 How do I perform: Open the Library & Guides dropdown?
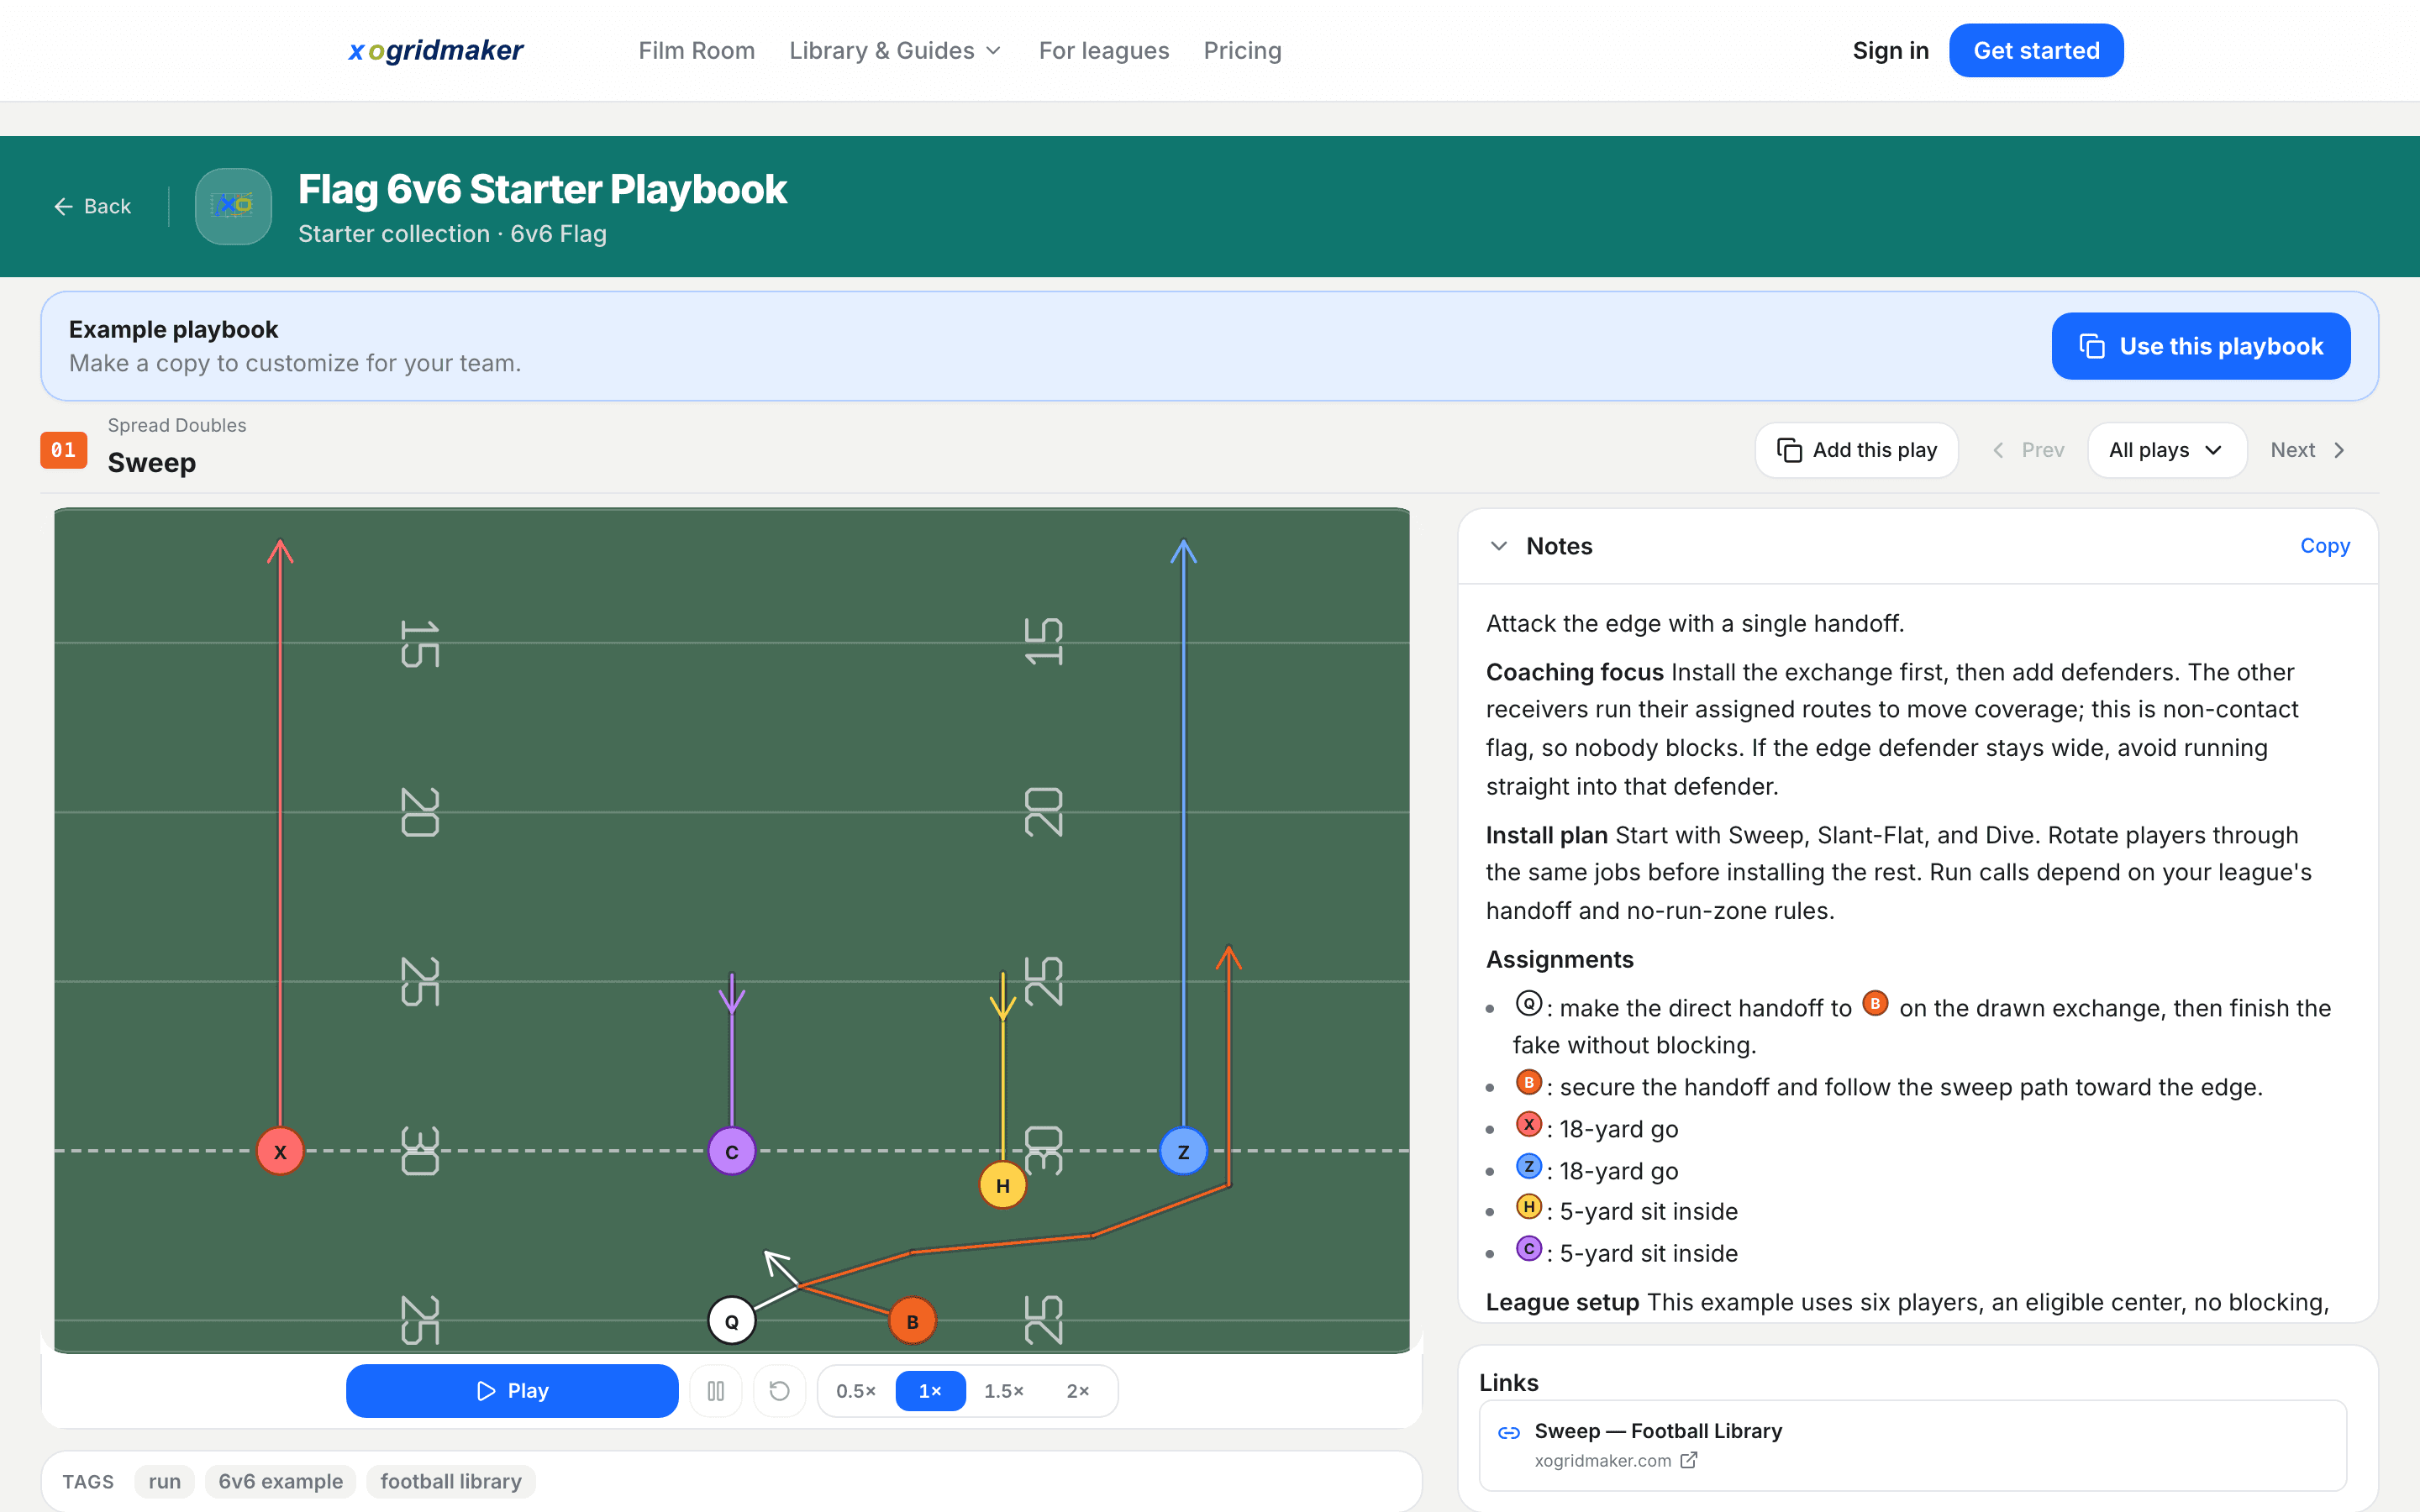(x=895, y=50)
